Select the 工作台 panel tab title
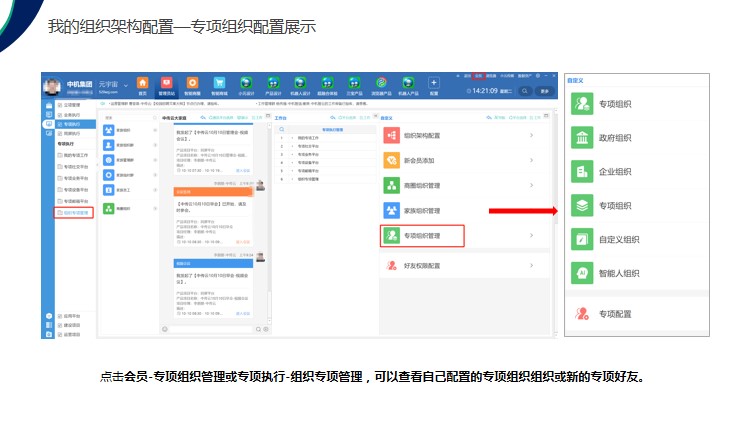 (280, 118)
